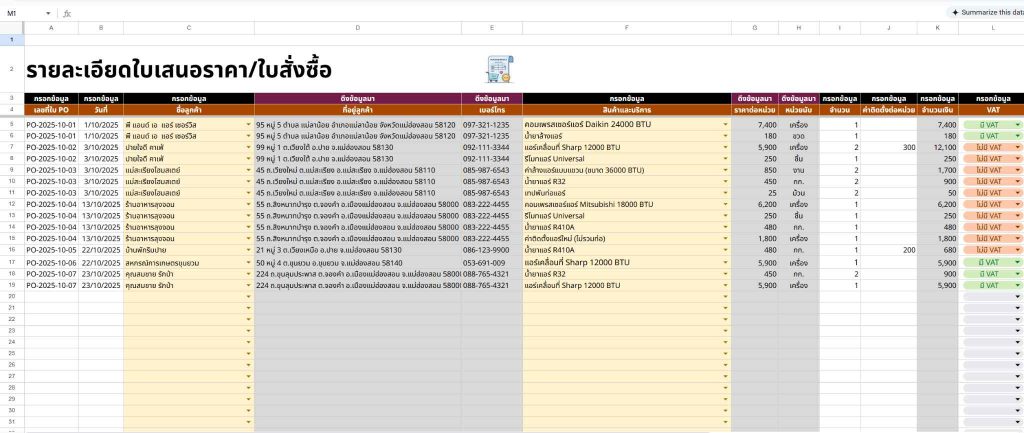Select column F header
This screenshot has height=433, width=1024.
point(626,28)
